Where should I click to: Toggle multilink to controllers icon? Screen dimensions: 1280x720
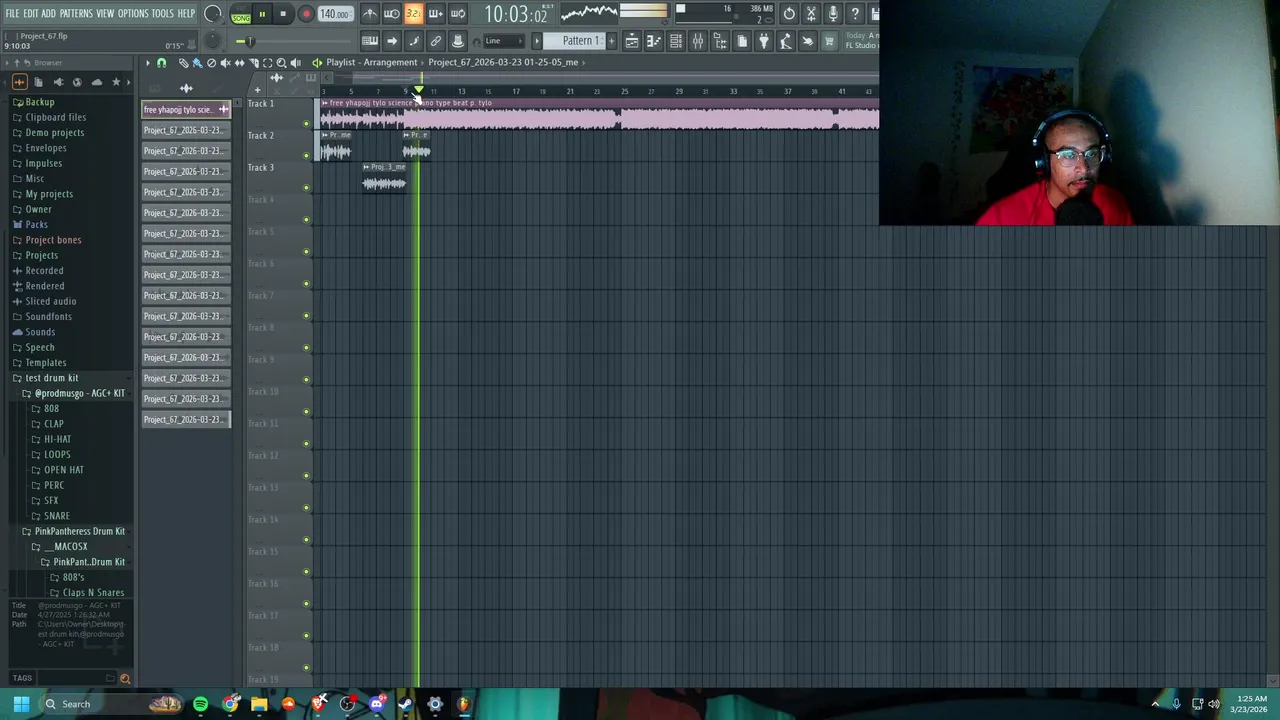435,41
